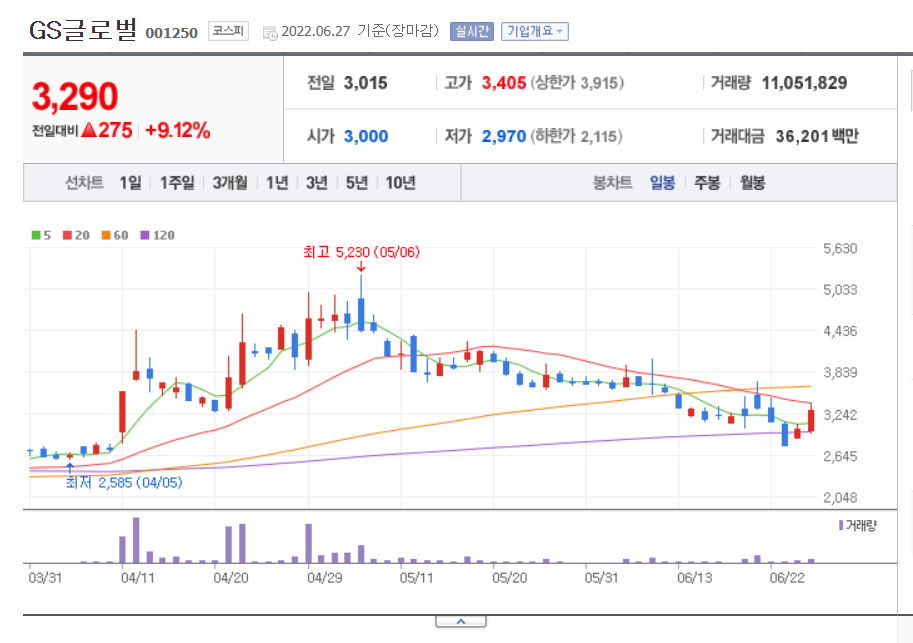Click the GS글로벌 stock name heading
The image size is (913, 643).
pyautogui.click(x=83, y=29)
